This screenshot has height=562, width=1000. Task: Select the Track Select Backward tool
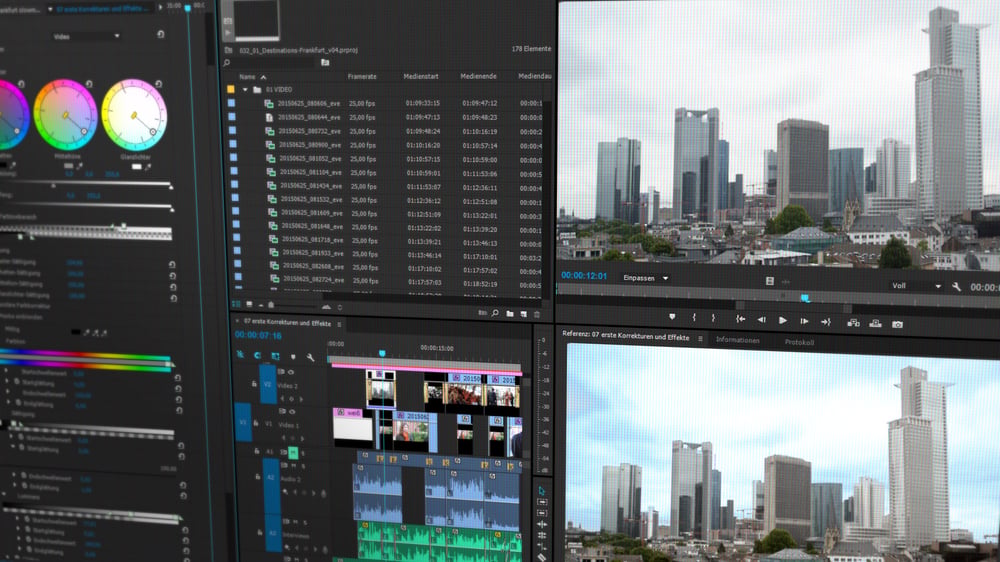click(541, 513)
